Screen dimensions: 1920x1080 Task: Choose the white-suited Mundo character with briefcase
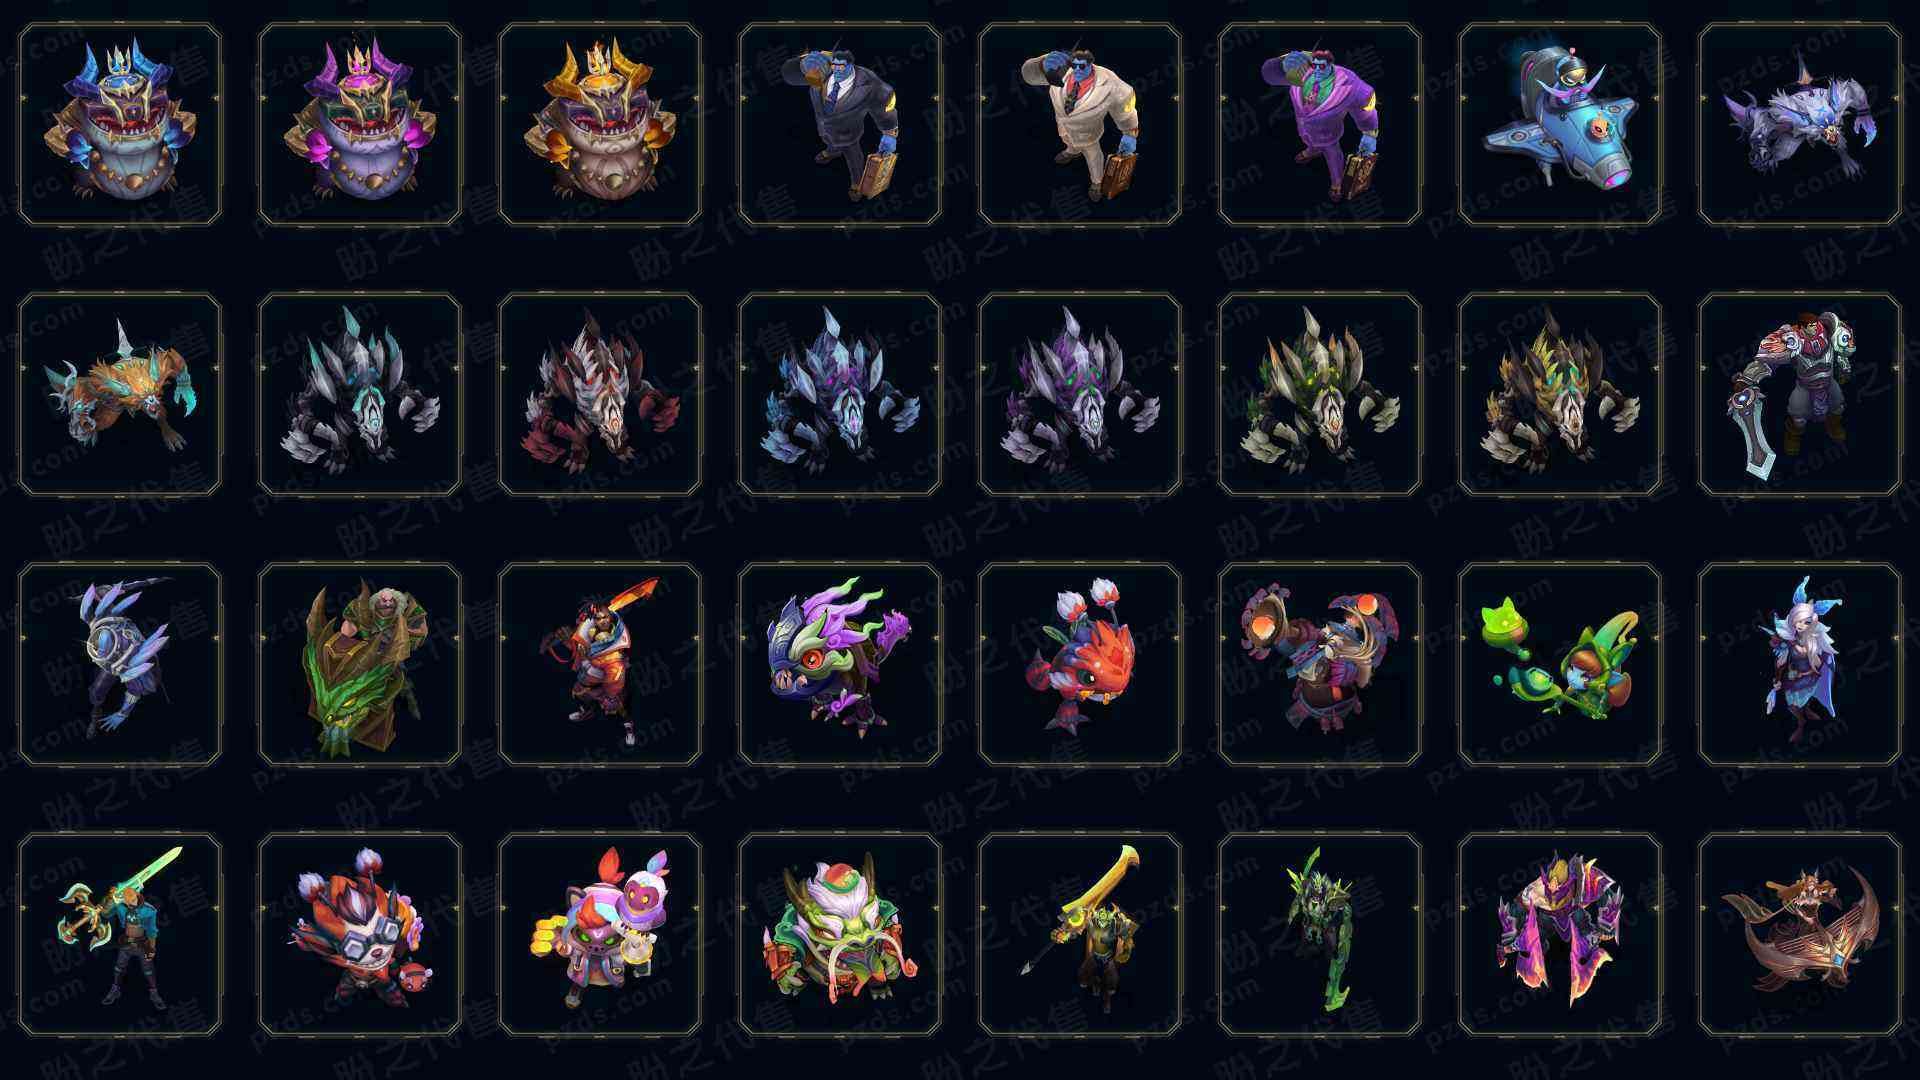(x=1080, y=124)
